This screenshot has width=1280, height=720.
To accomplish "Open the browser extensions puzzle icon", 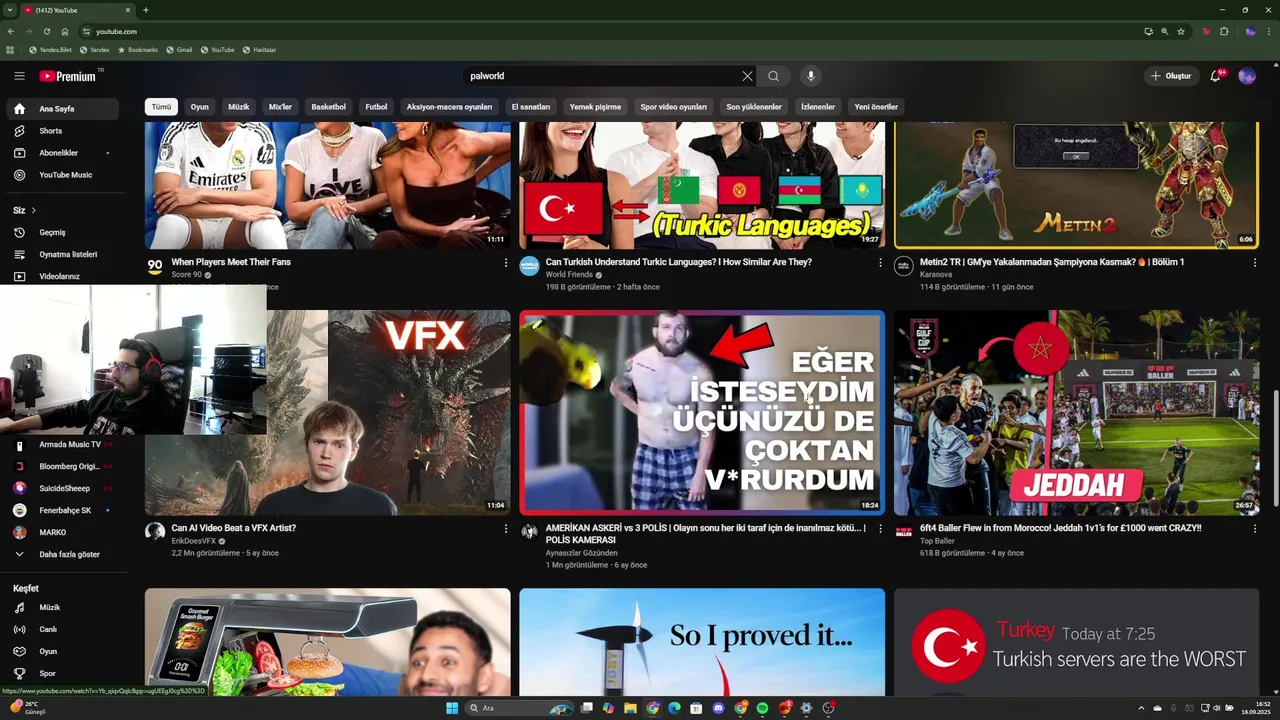I will pyautogui.click(x=1224, y=31).
